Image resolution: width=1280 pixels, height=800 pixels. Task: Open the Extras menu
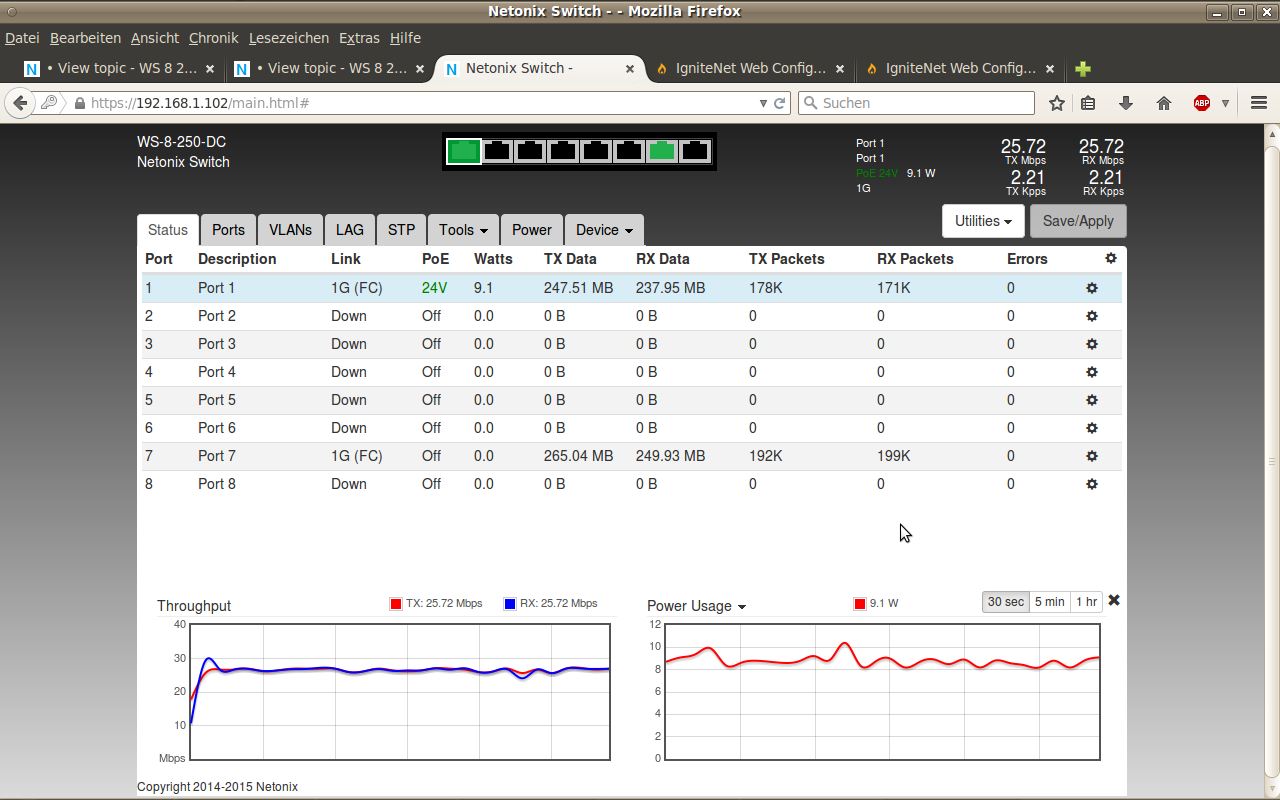click(x=359, y=38)
